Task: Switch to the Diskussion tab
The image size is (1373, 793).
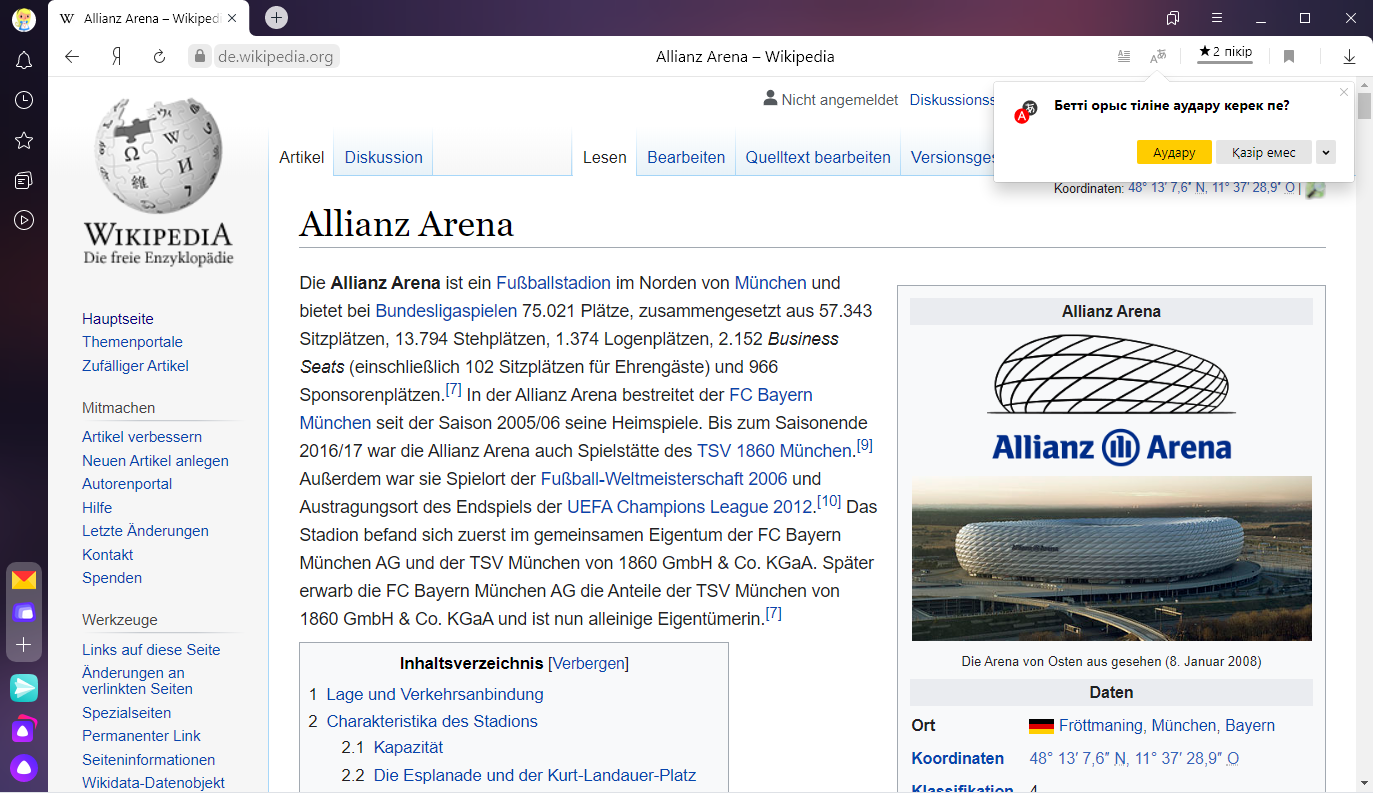Action: coord(383,157)
